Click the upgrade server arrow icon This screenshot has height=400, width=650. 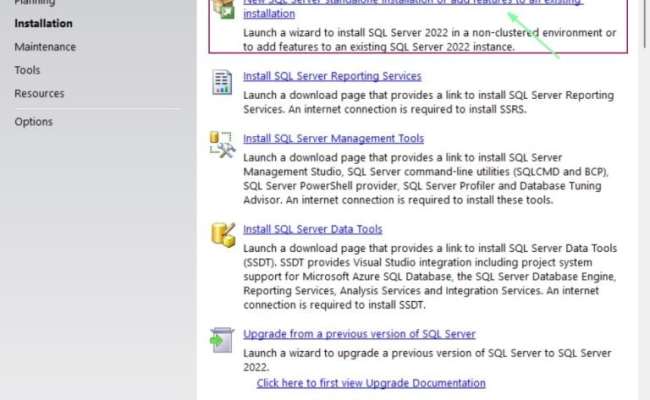point(222,340)
